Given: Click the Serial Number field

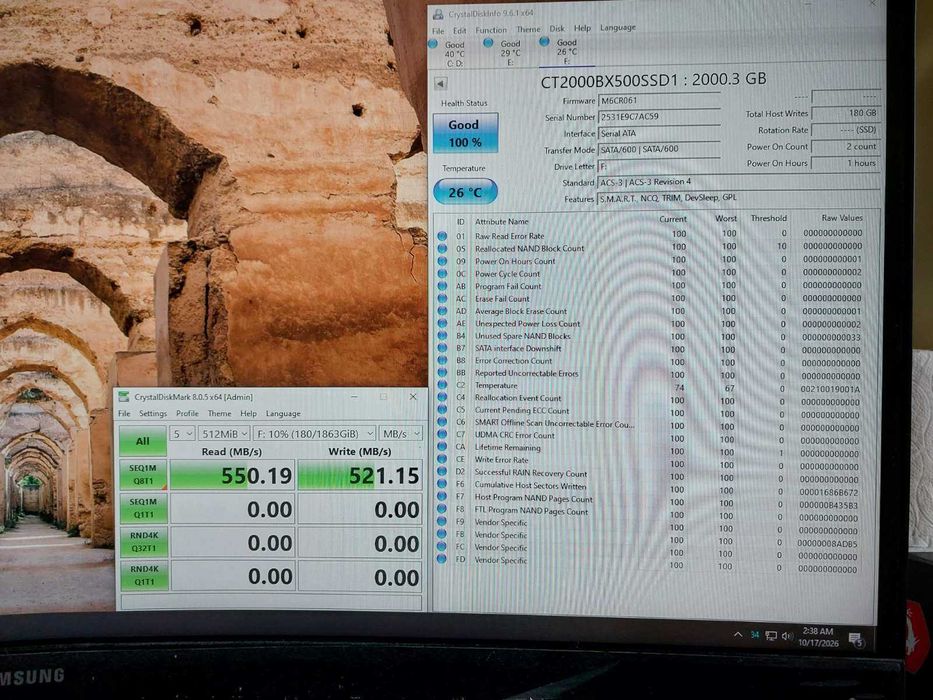Looking at the screenshot, I should click(x=659, y=117).
